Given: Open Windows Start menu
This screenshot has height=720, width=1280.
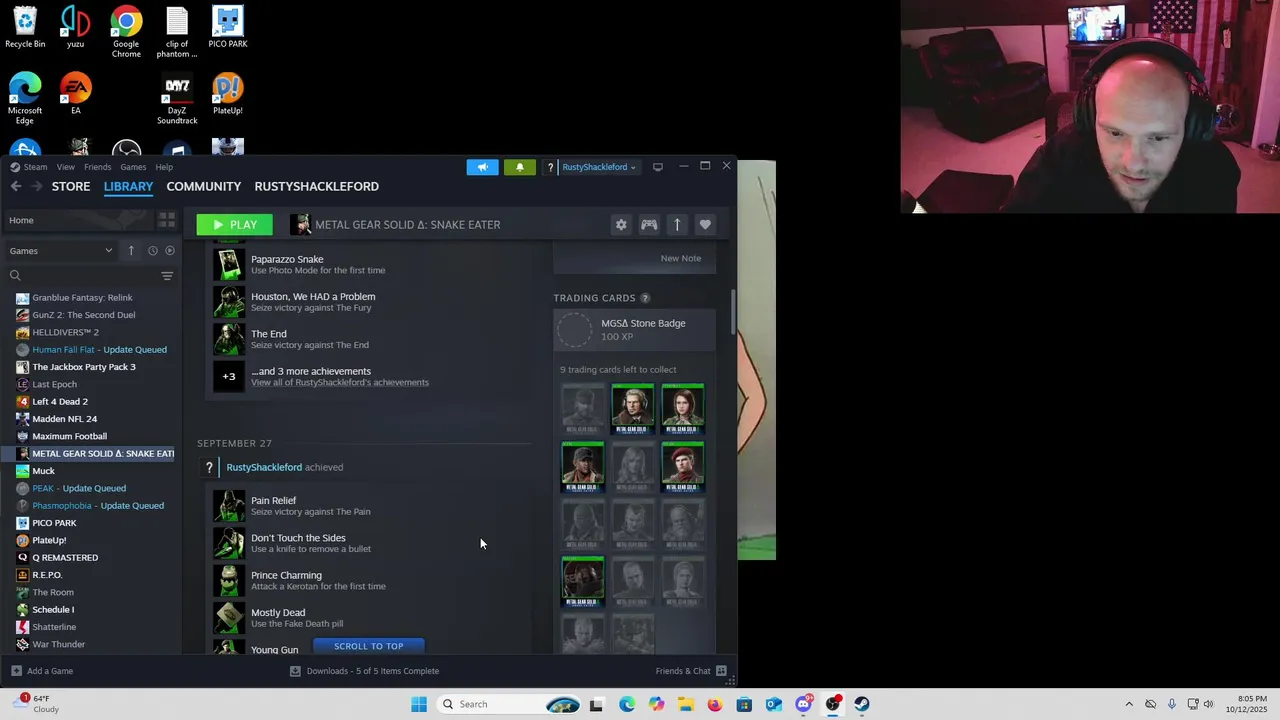Looking at the screenshot, I should tap(419, 704).
